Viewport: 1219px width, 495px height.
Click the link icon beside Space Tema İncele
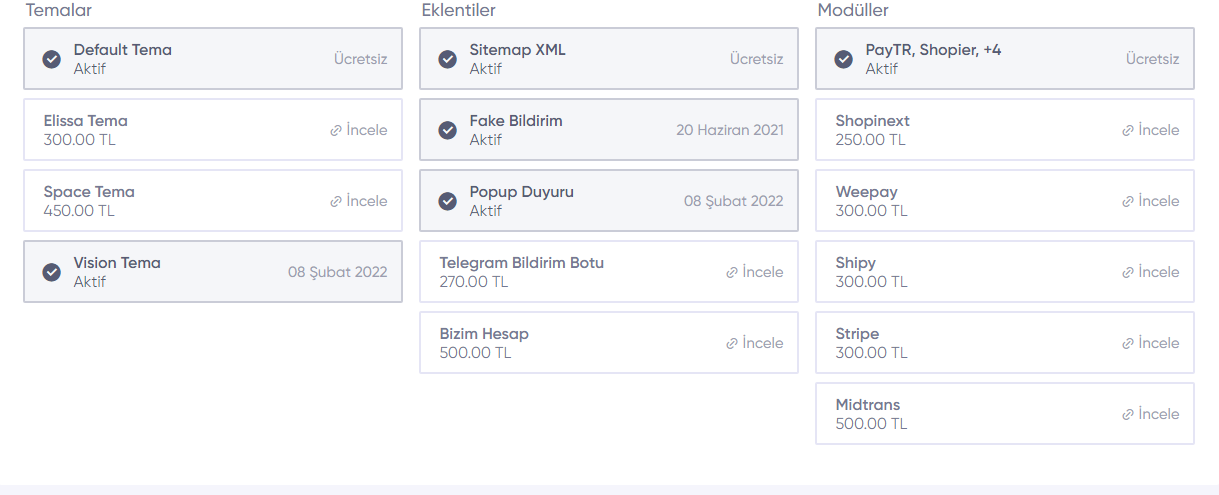coord(336,201)
